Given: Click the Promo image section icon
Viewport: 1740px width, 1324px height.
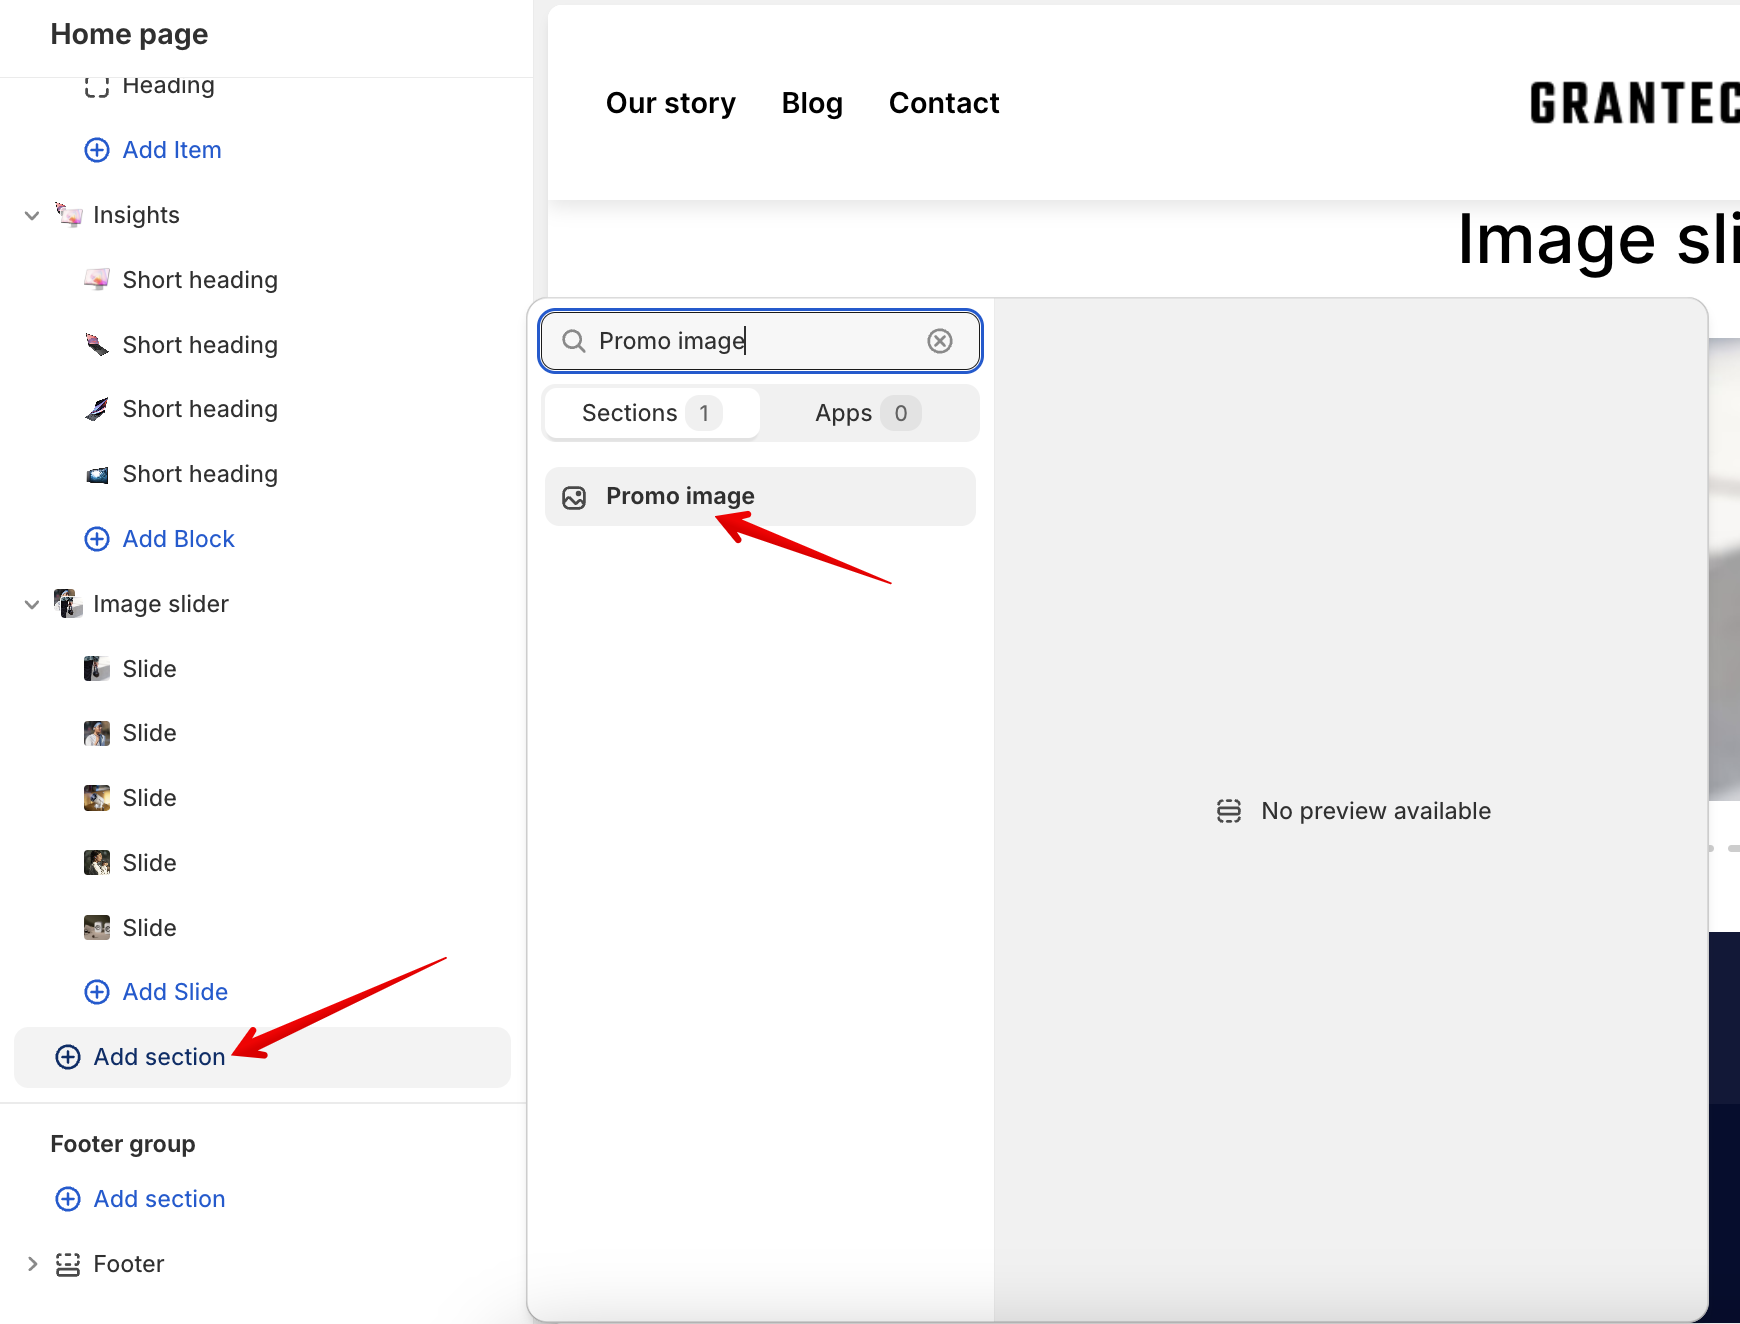Looking at the screenshot, I should [574, 497].
